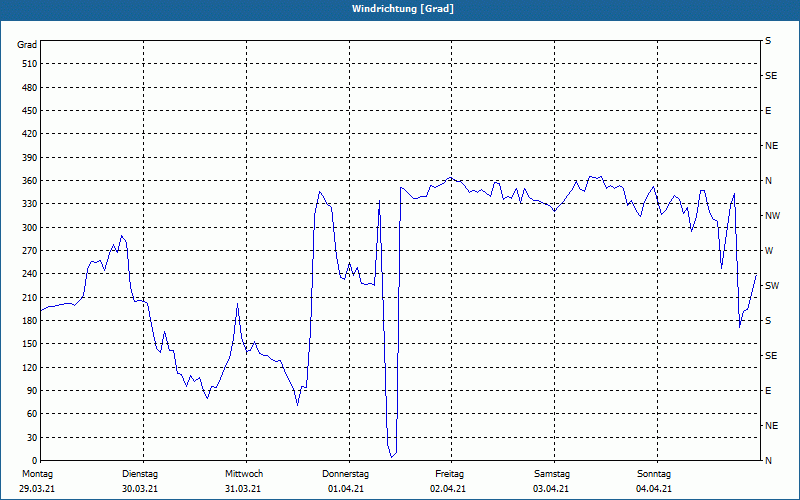Click the 'Sonntag' day label
Image resolution: width=800 pixels, height=500 pixels.
[654, 474]
